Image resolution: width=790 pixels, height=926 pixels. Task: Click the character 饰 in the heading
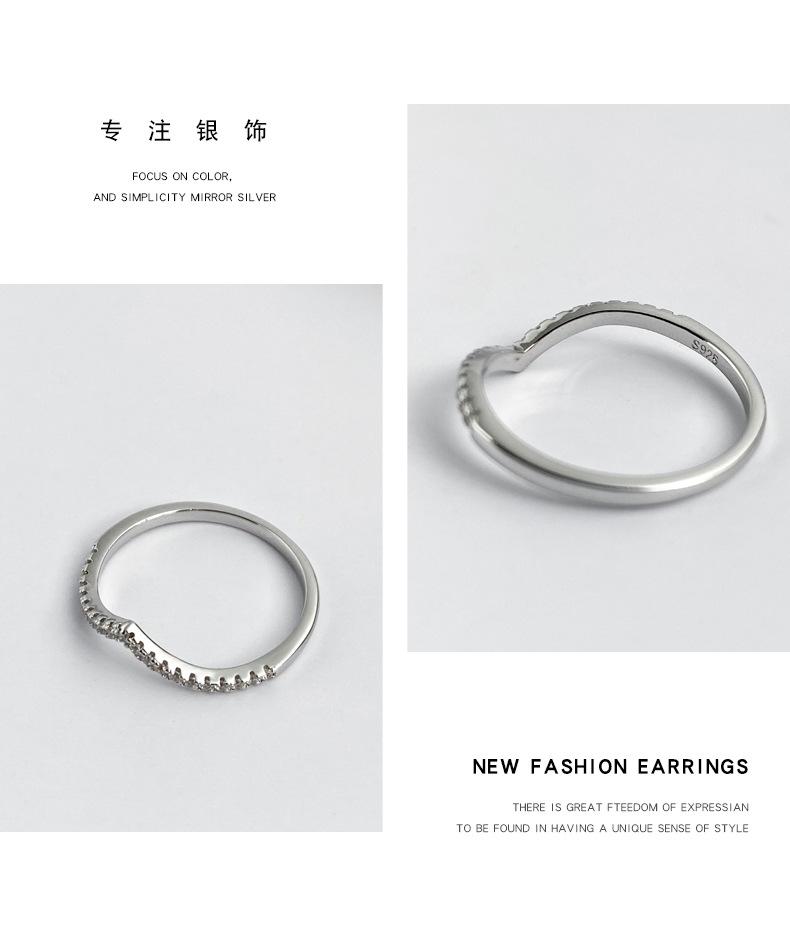256,131
